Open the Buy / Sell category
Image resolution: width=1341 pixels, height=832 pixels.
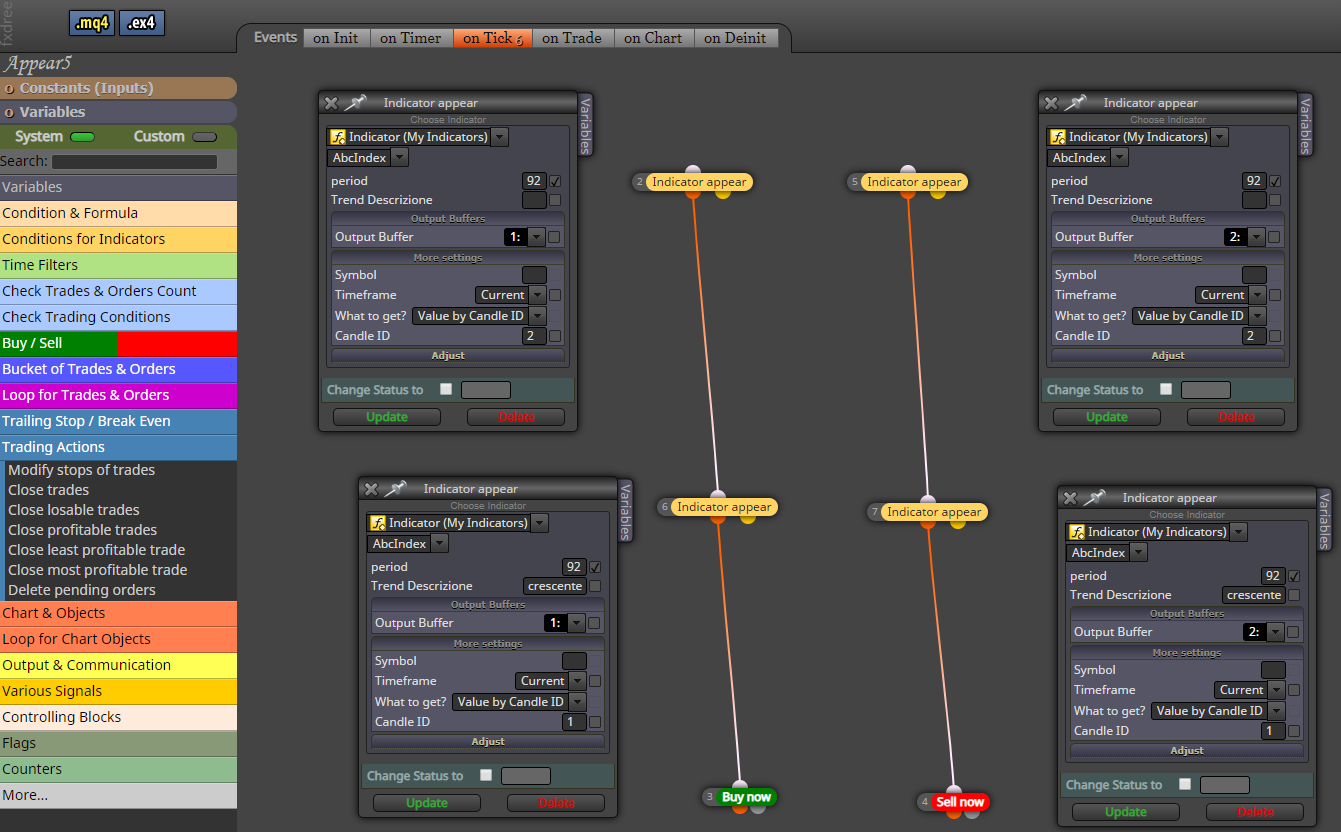coord(118,343)
